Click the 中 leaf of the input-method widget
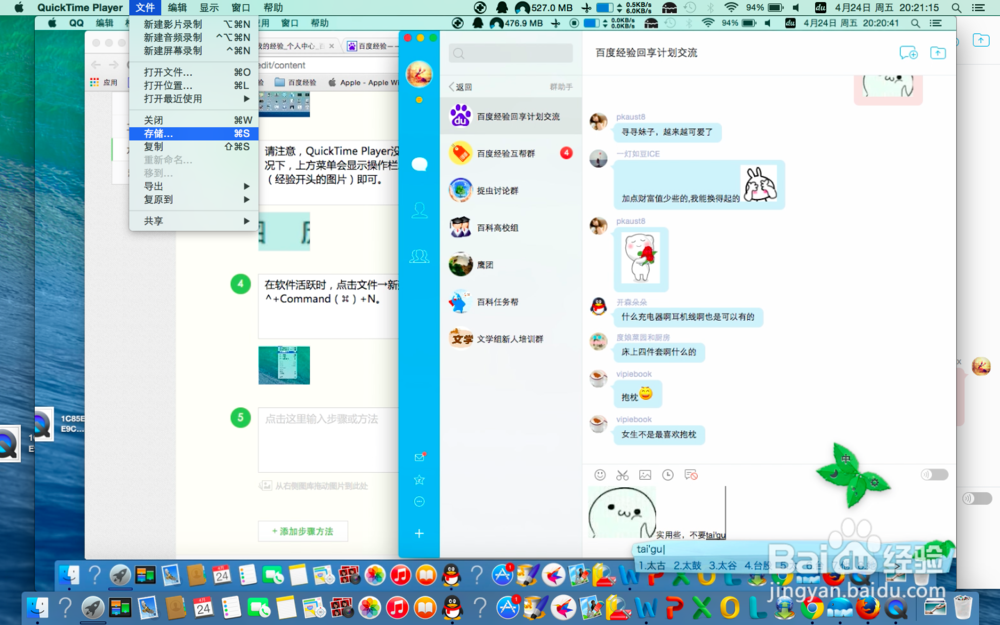 pos(846,459)
